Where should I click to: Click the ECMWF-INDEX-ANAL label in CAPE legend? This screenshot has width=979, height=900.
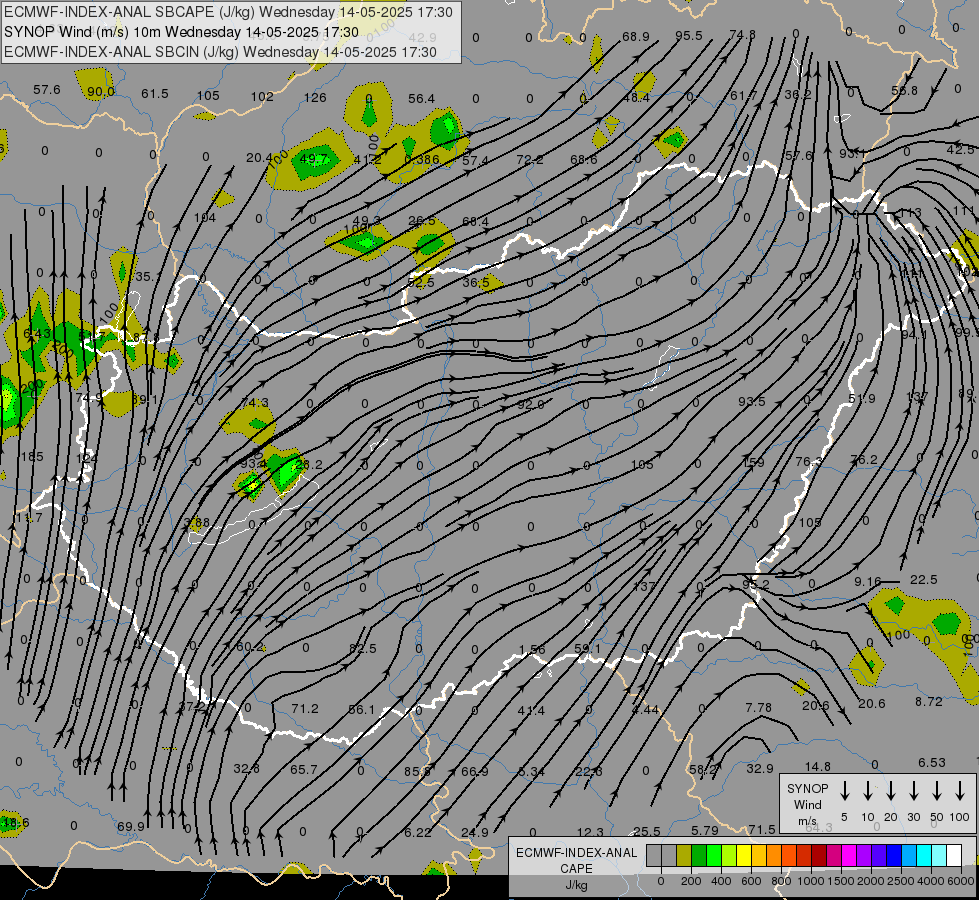tap(576, 853)
